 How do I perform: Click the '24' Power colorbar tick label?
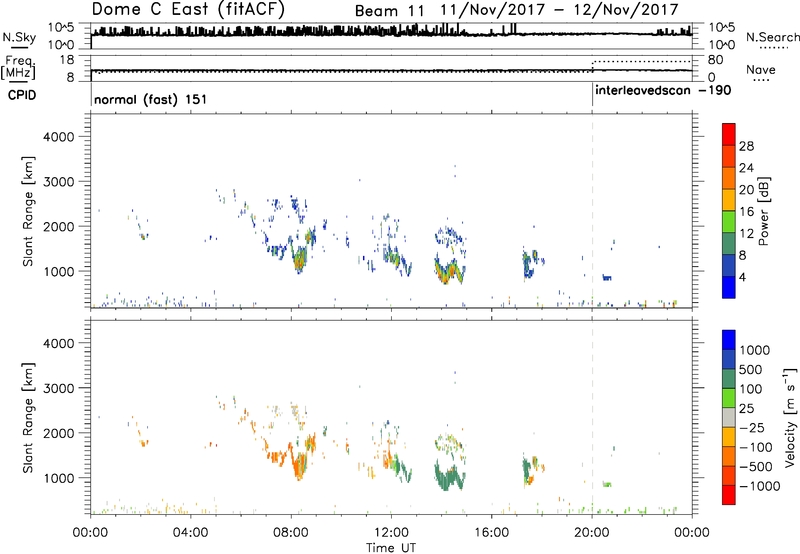[x=746, y=168]
